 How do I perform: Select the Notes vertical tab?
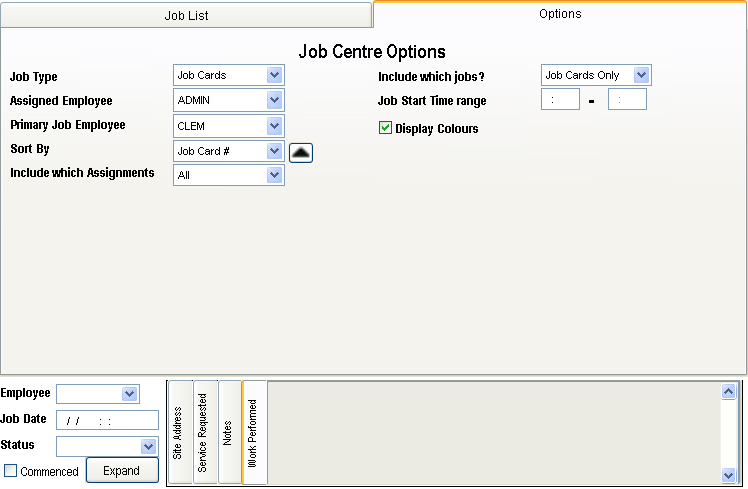coord(229,432)
